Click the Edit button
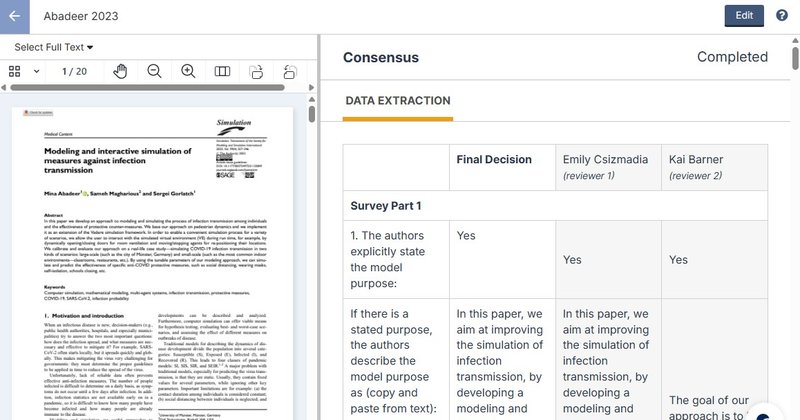This screenshot has width=800, height=420. pos(744,16)
